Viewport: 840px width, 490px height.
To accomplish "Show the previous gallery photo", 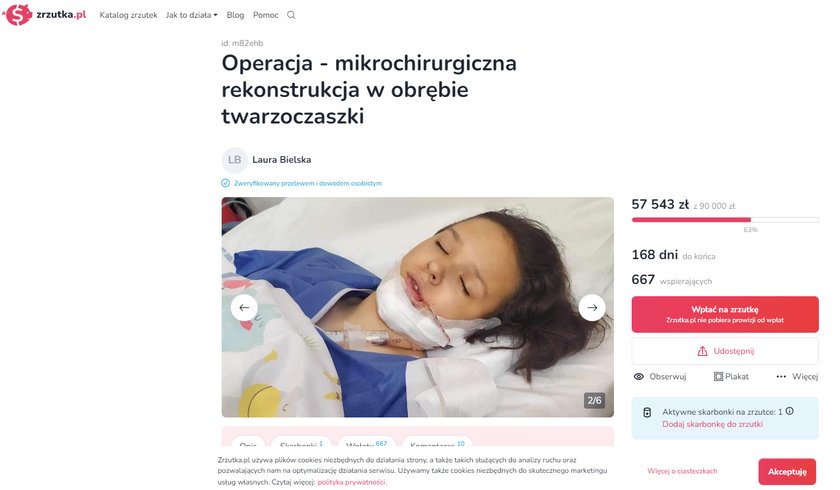I will click(244, 307).
